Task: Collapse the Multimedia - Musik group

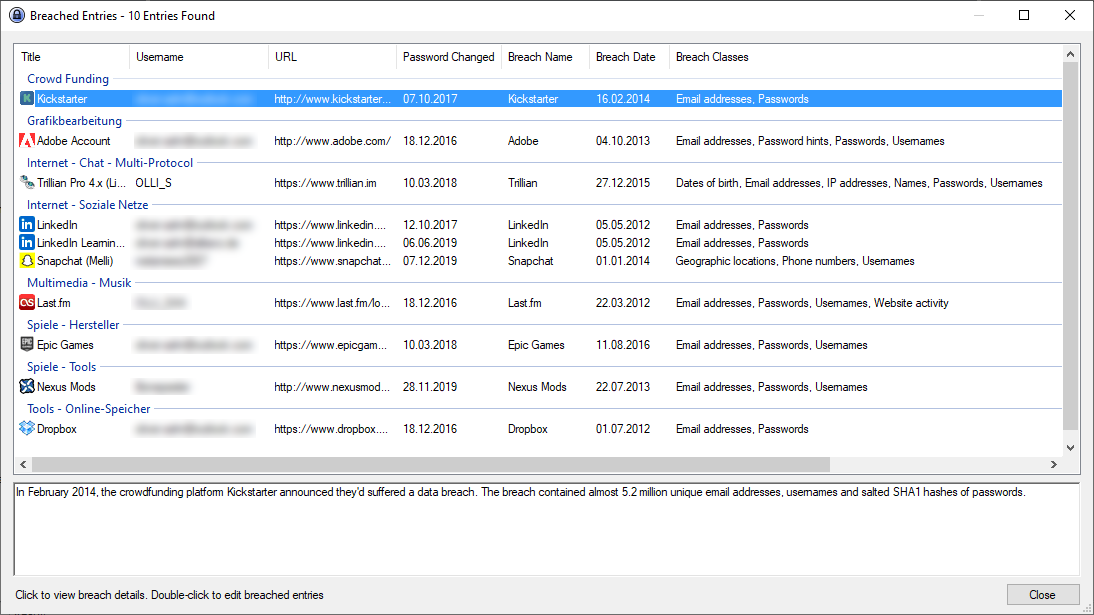Action: (79, 283)
